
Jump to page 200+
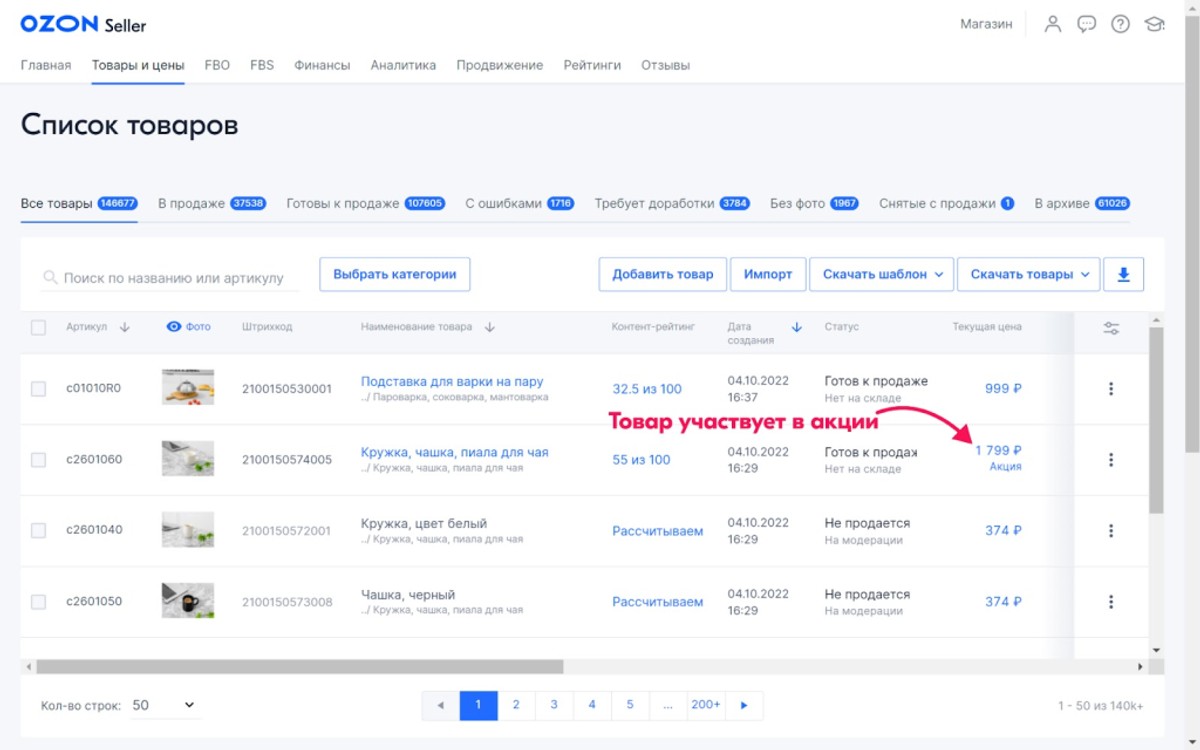[706, 705]
